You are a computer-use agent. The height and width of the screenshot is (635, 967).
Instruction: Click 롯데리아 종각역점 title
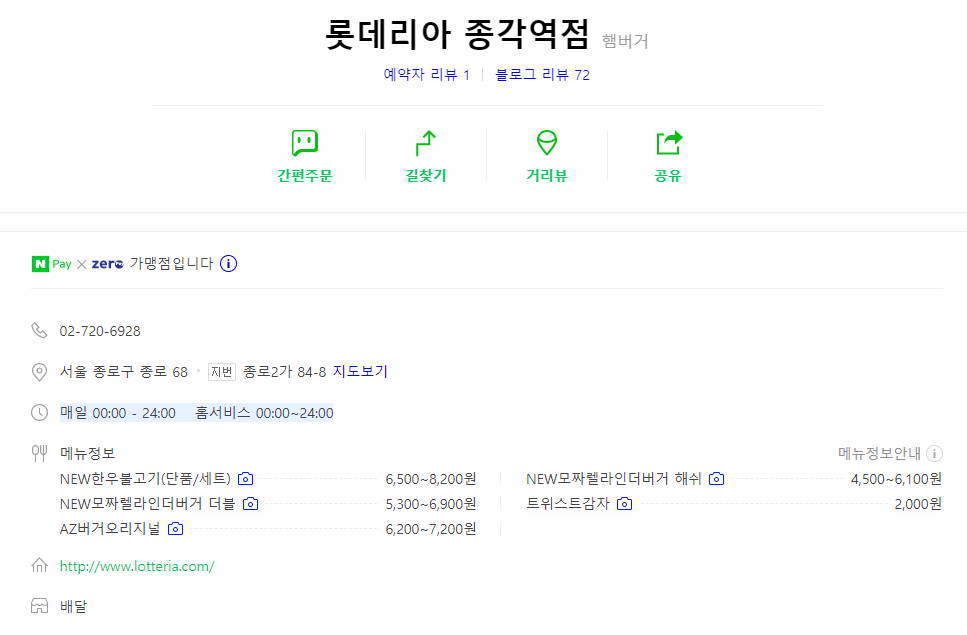click(x=457, y=34)
